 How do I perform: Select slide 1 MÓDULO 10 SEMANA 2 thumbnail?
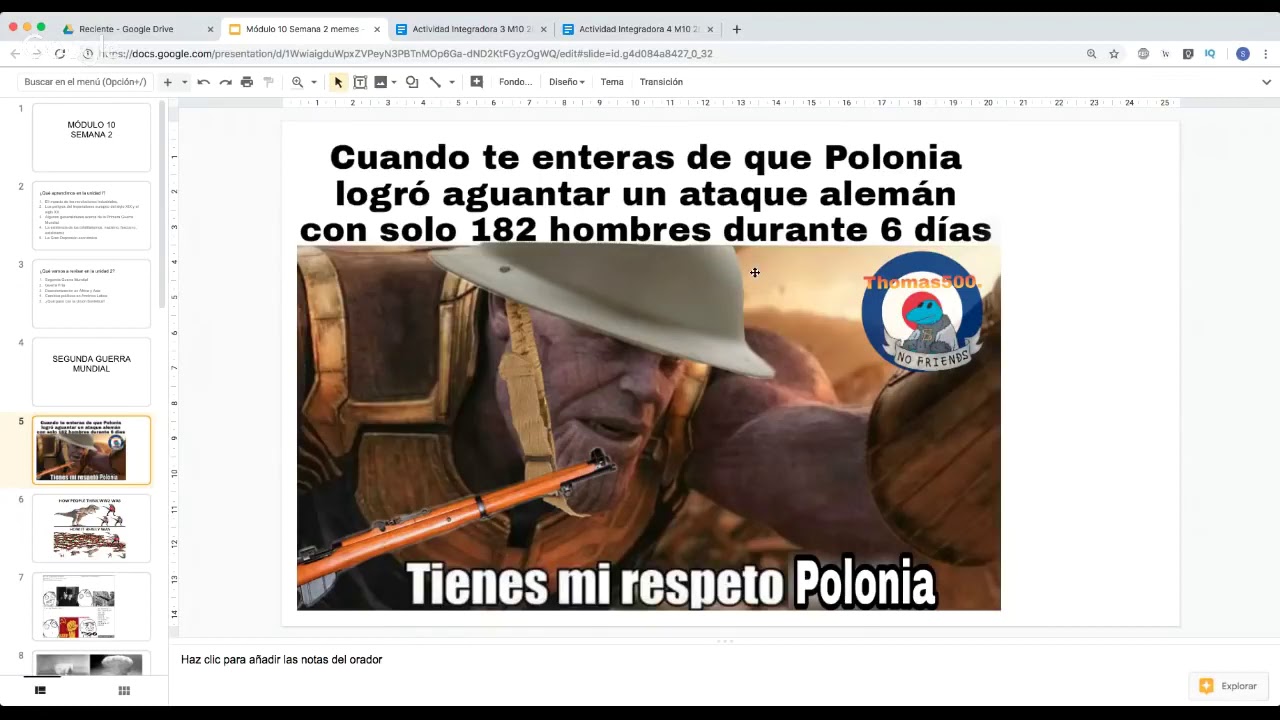(91, 137)
